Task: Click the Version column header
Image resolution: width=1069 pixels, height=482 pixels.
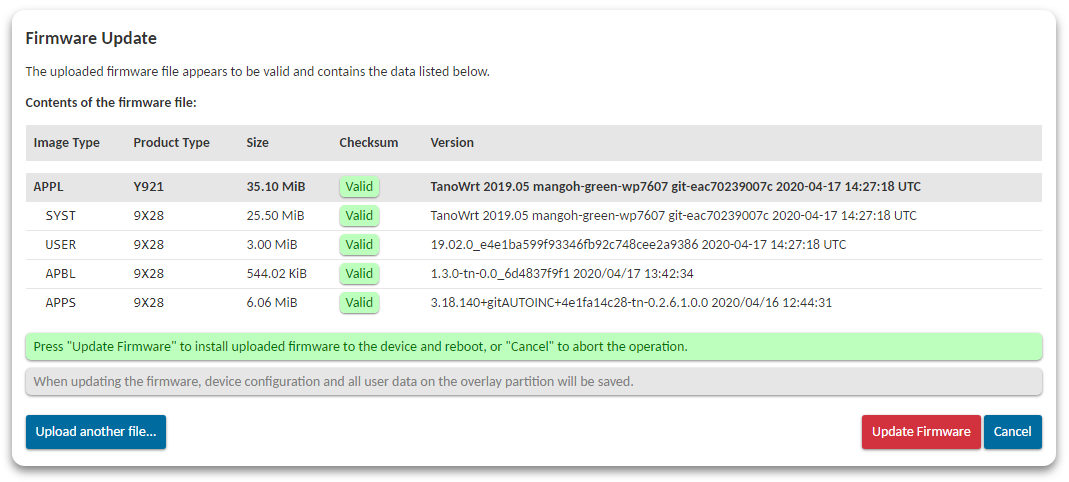Action: pyautogui.click(x=452, y=143)
